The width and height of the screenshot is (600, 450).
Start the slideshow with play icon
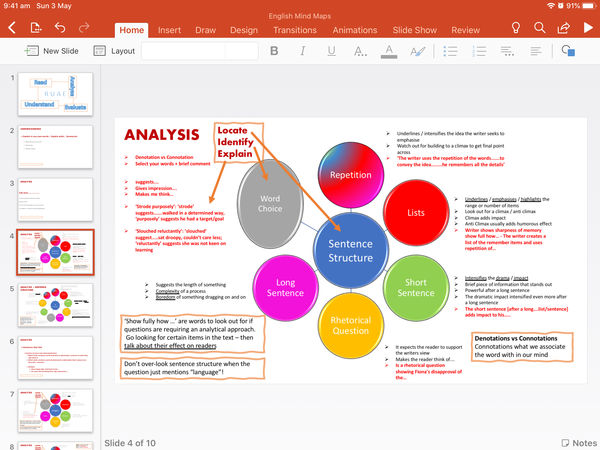coord(588,28)
